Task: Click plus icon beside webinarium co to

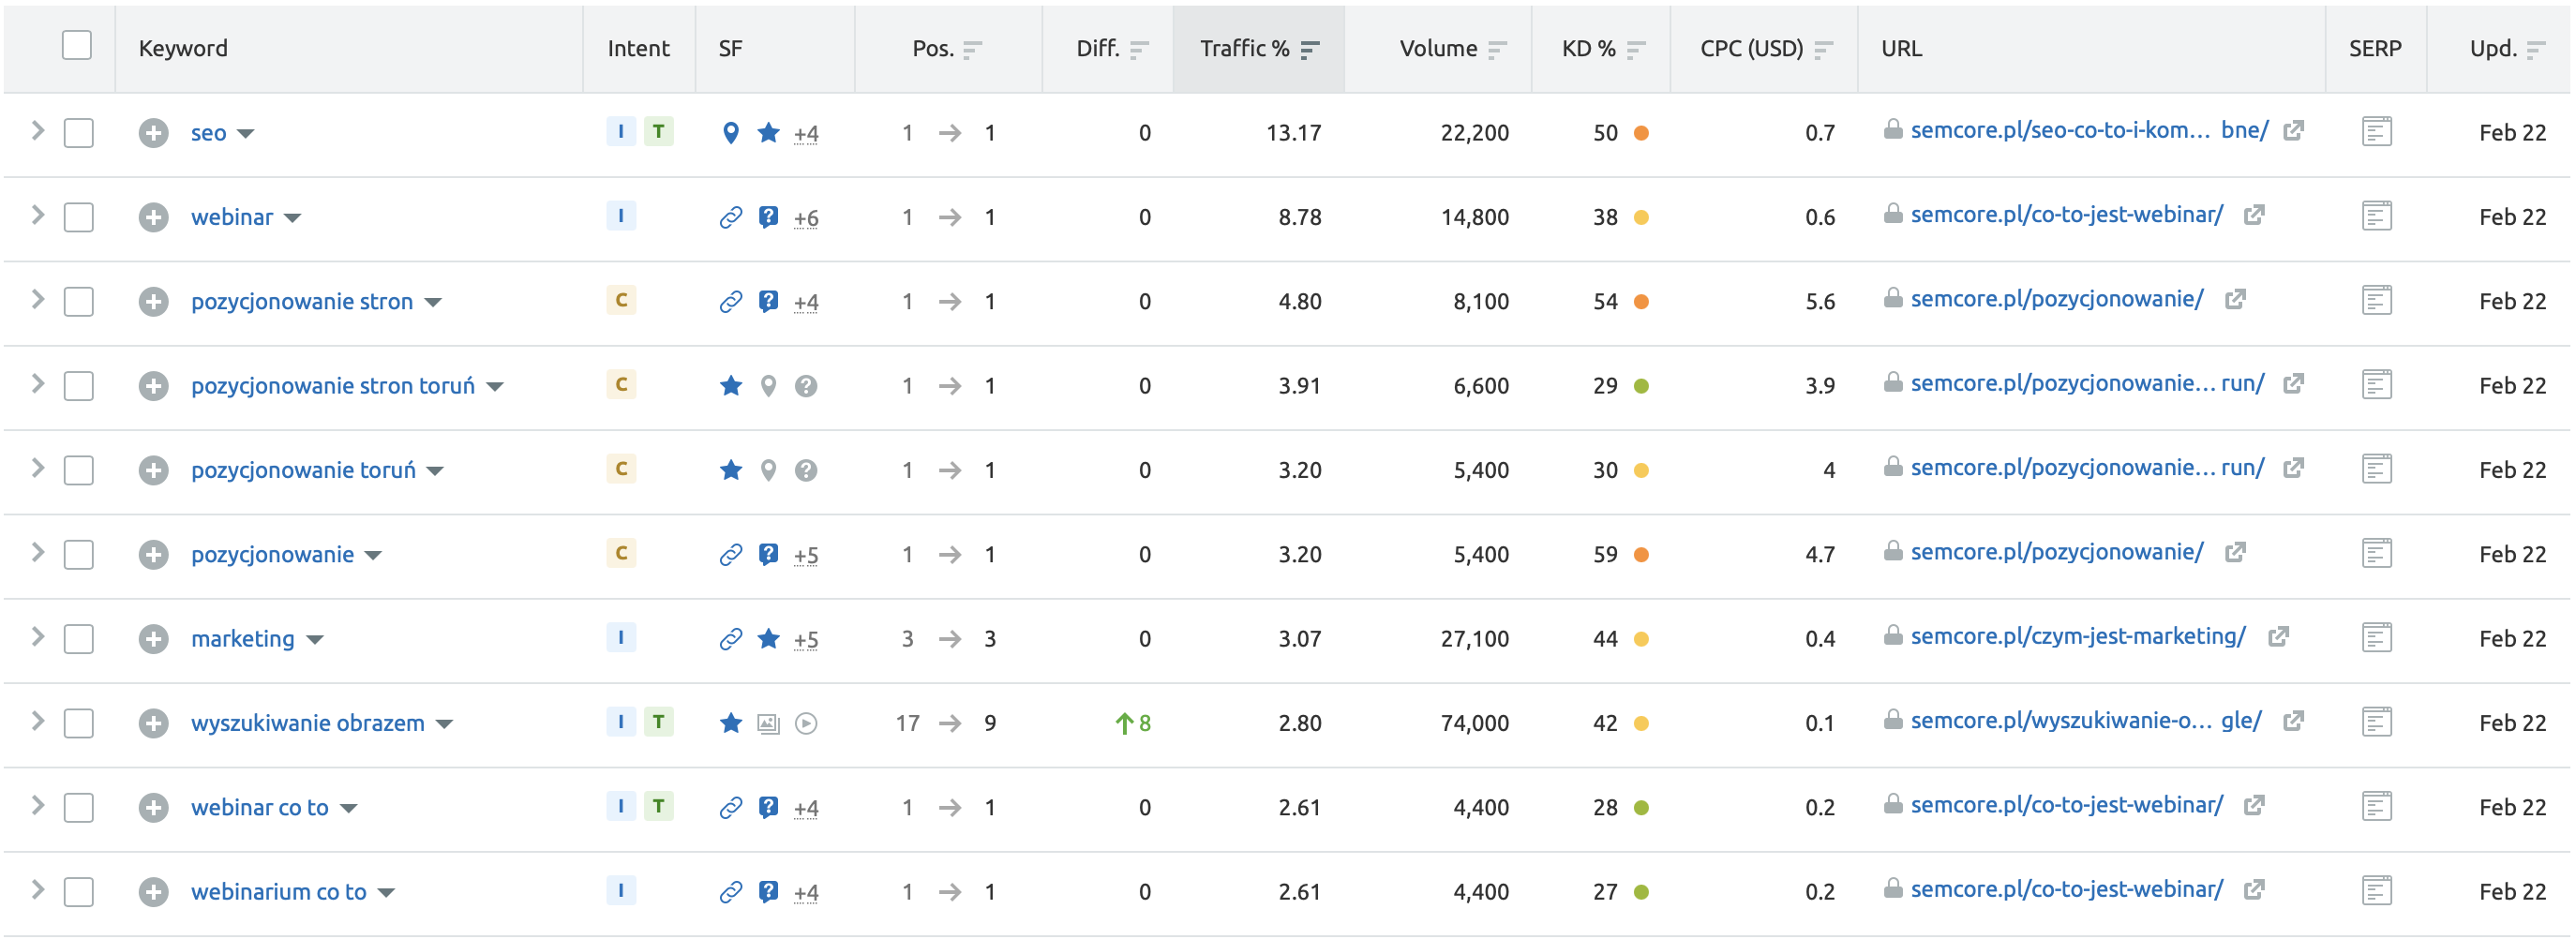Action: click(153, 891)
